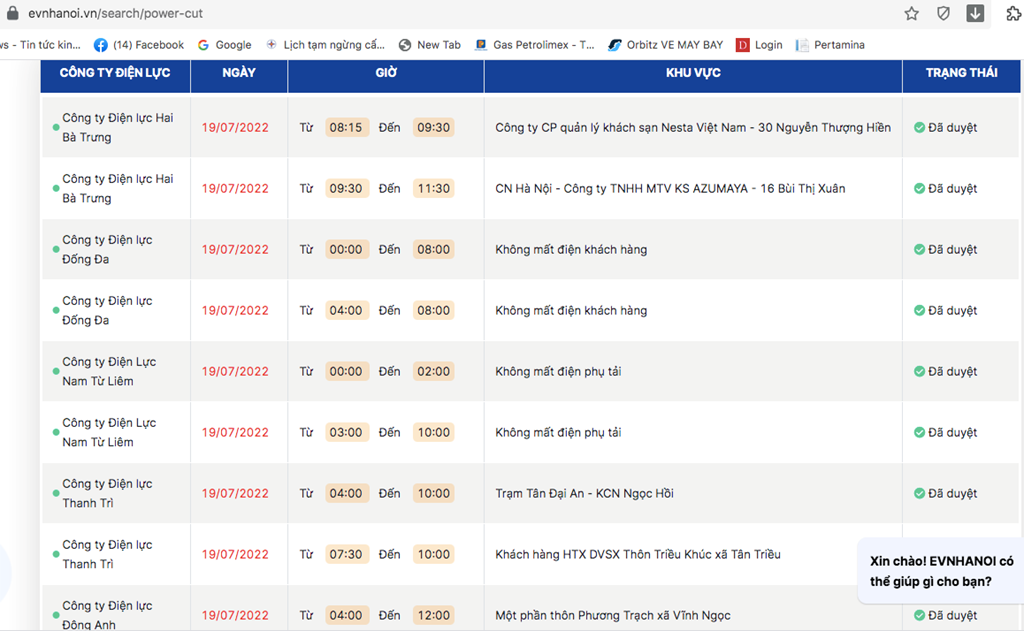This screenshot has width=1024, height=631.
Task: Click the lock icon in address bar
Action: [x=12, y=13]
